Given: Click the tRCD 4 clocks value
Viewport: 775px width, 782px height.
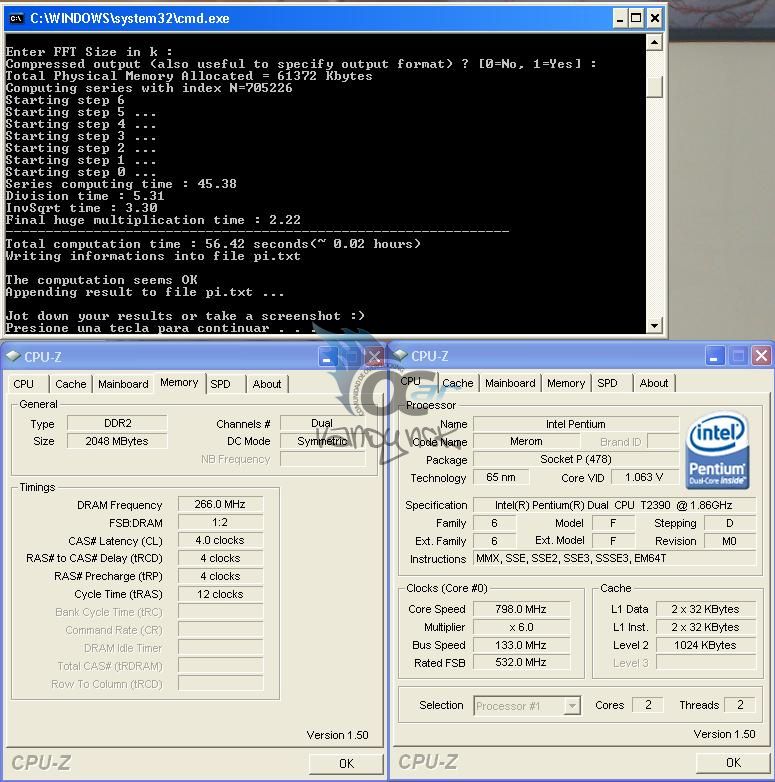Looking at the screenshot, I should tap(220, 558).
